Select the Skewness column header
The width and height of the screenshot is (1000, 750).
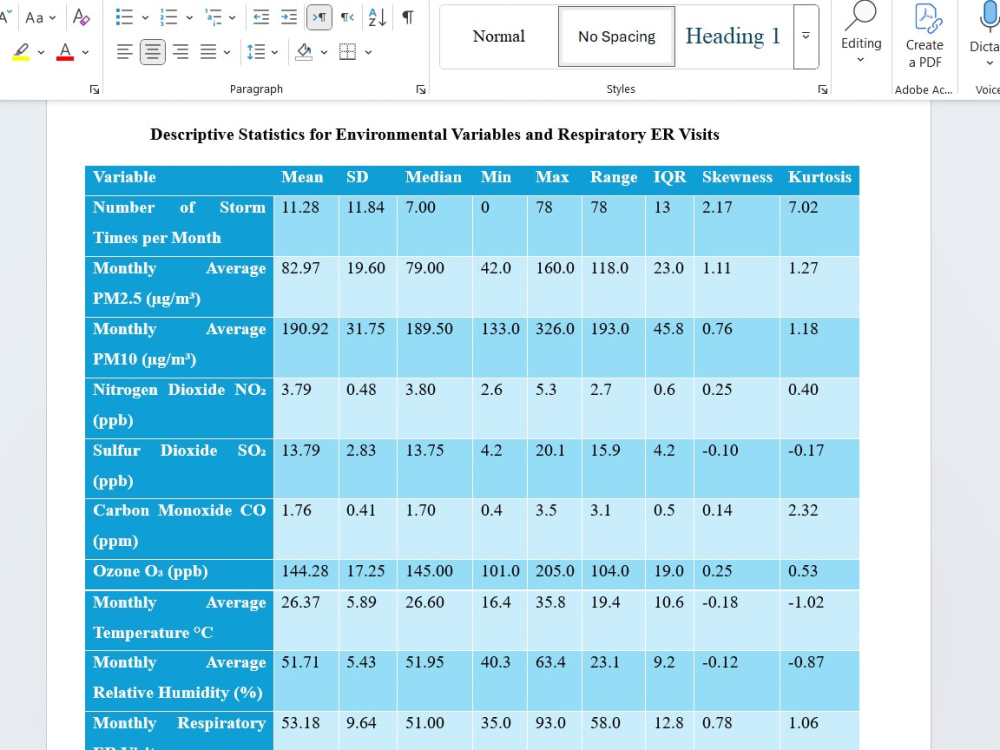pos(737,177)
